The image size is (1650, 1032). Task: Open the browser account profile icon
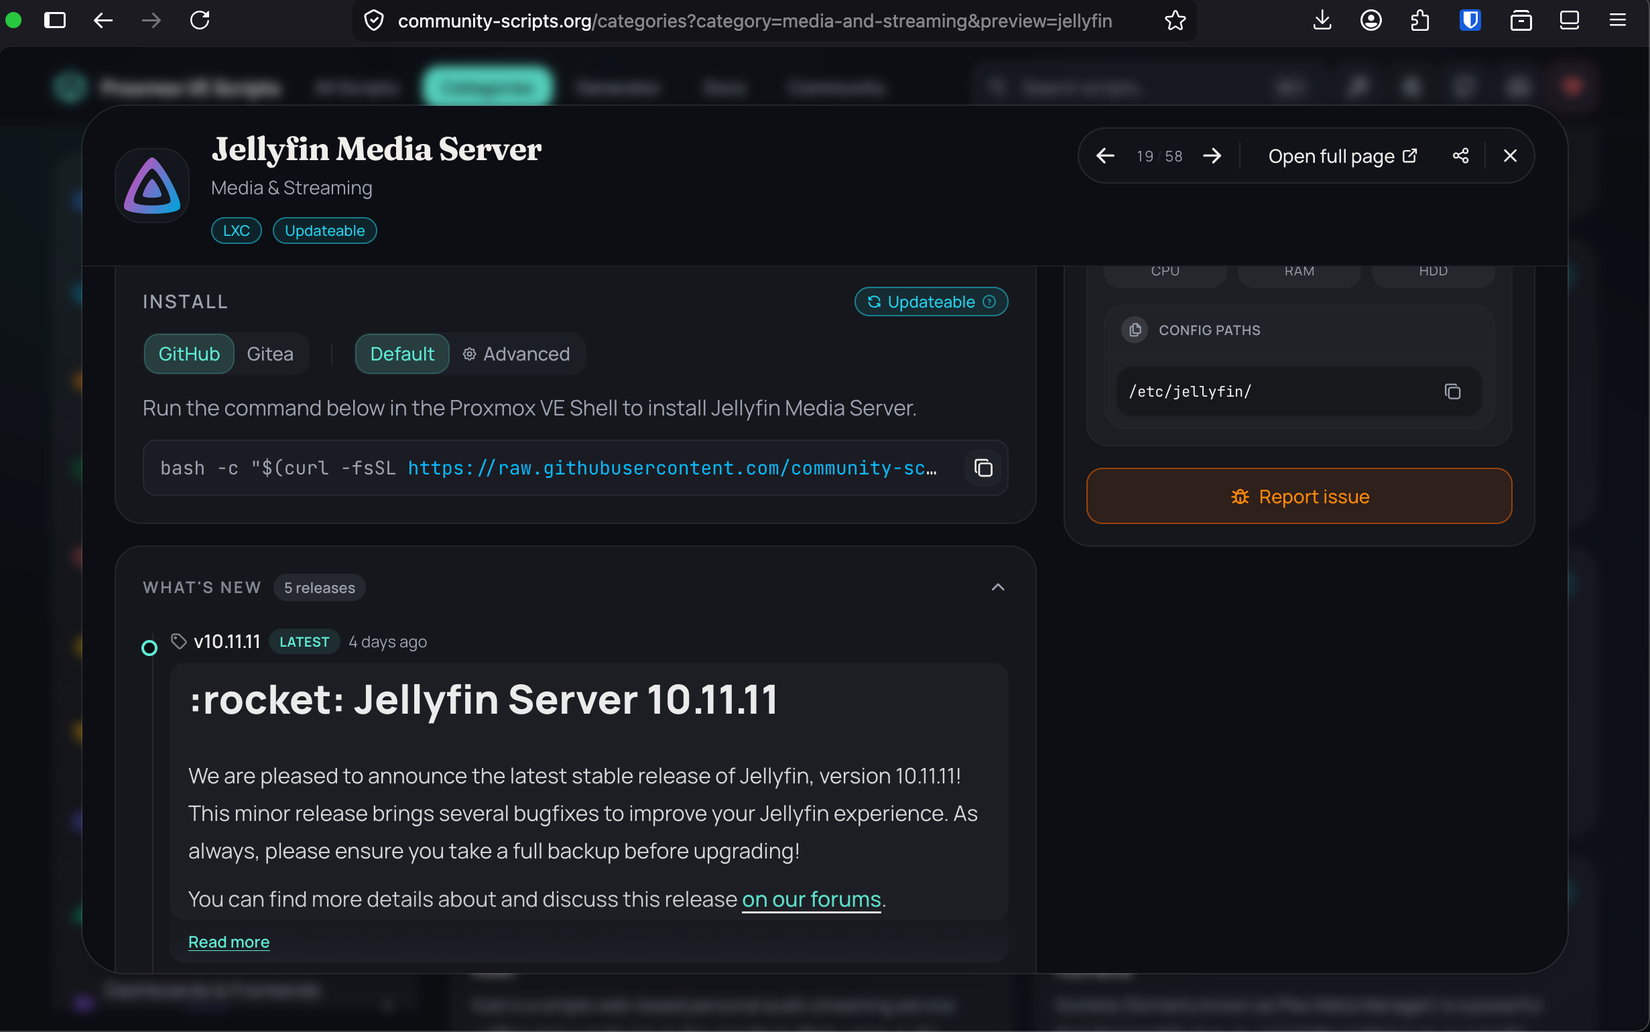pos(1371,20)
